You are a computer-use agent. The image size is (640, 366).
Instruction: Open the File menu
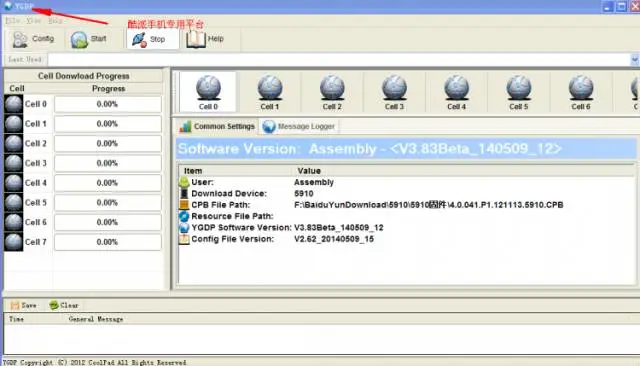pyautogui.click(x=13, y=20)
